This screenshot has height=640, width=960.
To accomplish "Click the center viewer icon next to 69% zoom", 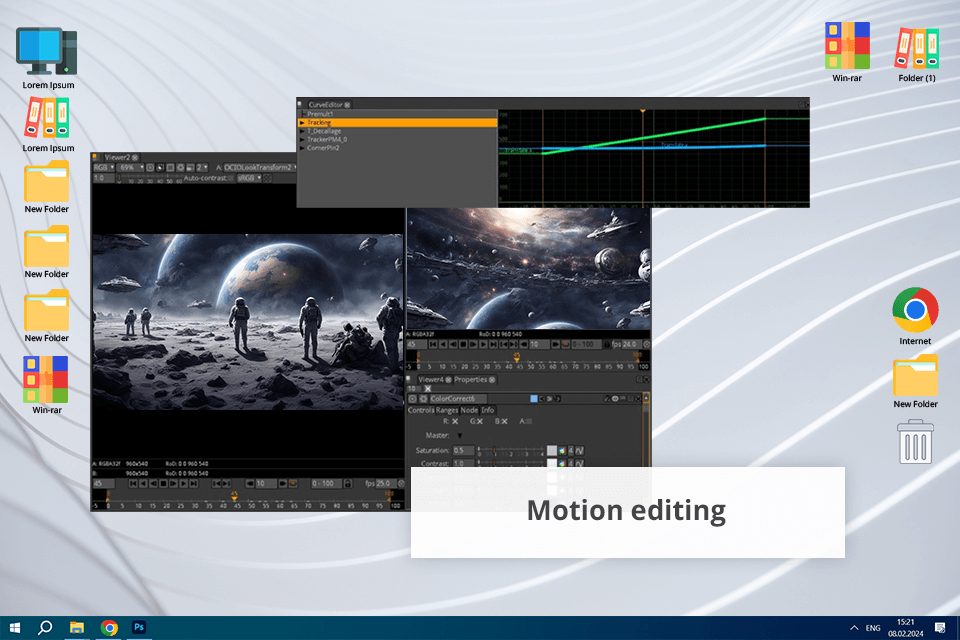I will [x=150, y=167].
